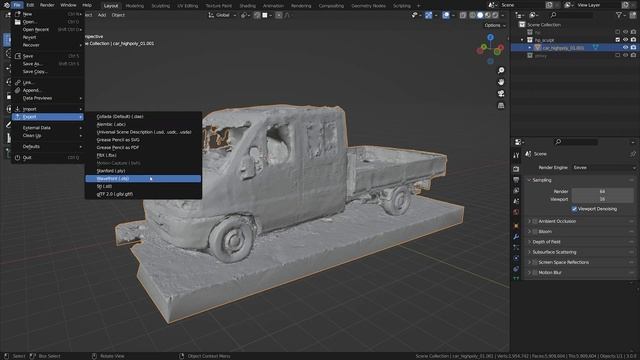640x360 pixels.
Task: Choose FBX (.fbx) export option
Action: pos(143,156)
